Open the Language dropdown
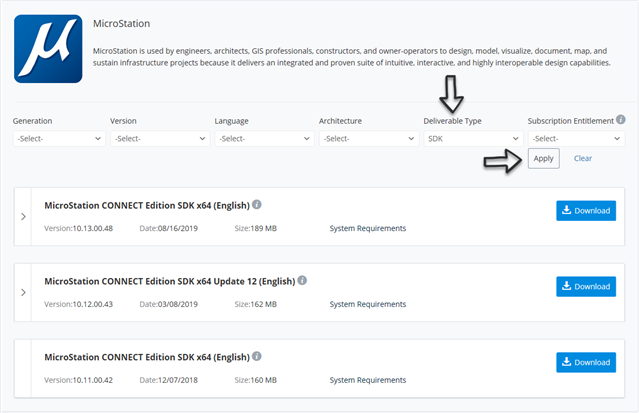Screen dimensions: 639x413 264,139
